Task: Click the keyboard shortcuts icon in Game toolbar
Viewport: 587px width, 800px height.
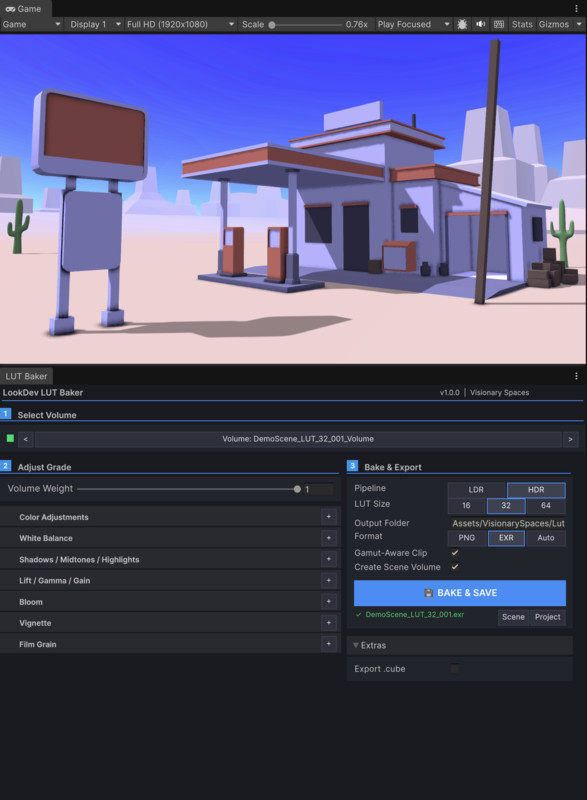Action: [499, 24]
